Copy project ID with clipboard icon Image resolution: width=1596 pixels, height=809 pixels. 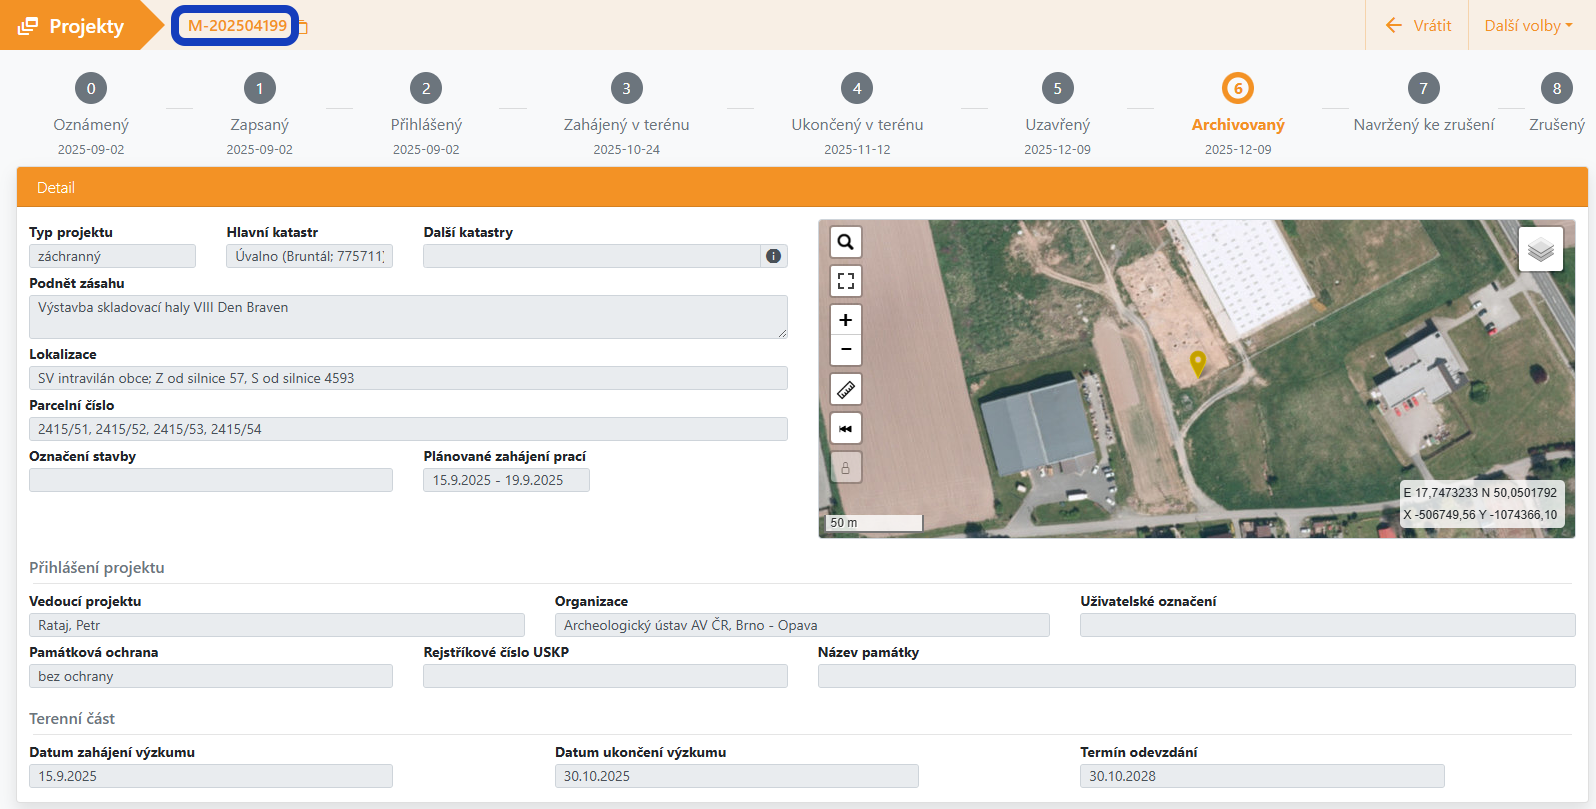point(303,27)
